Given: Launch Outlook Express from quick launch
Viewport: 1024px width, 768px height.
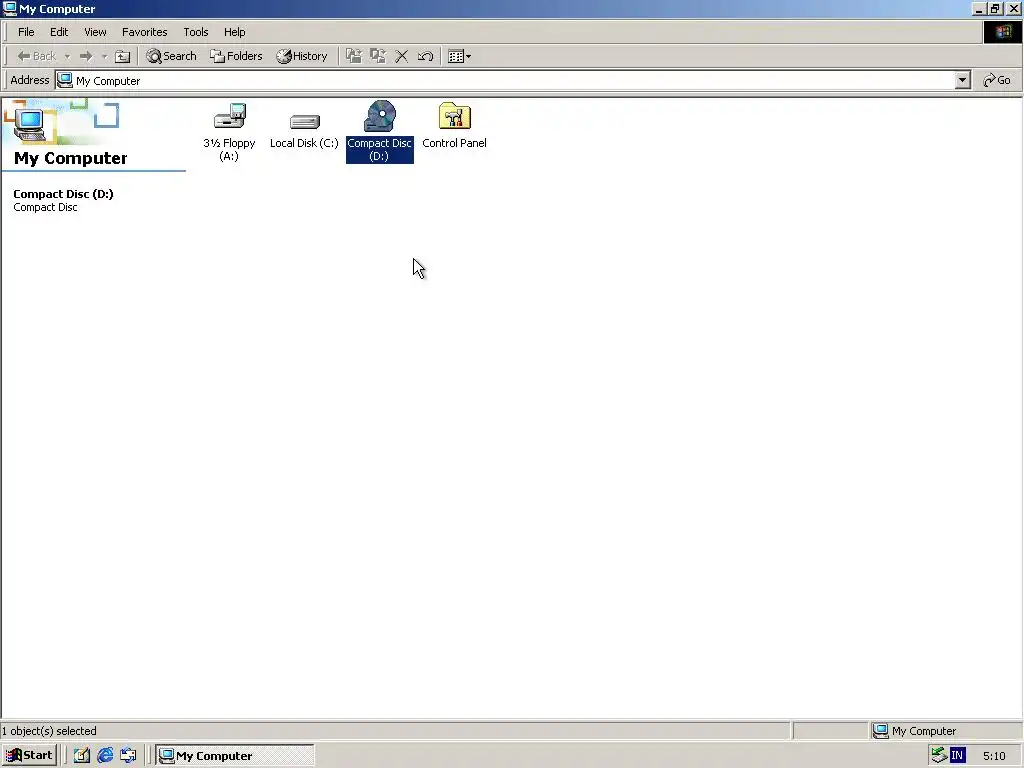Looking at the screenshot, I should pos(128,756).
